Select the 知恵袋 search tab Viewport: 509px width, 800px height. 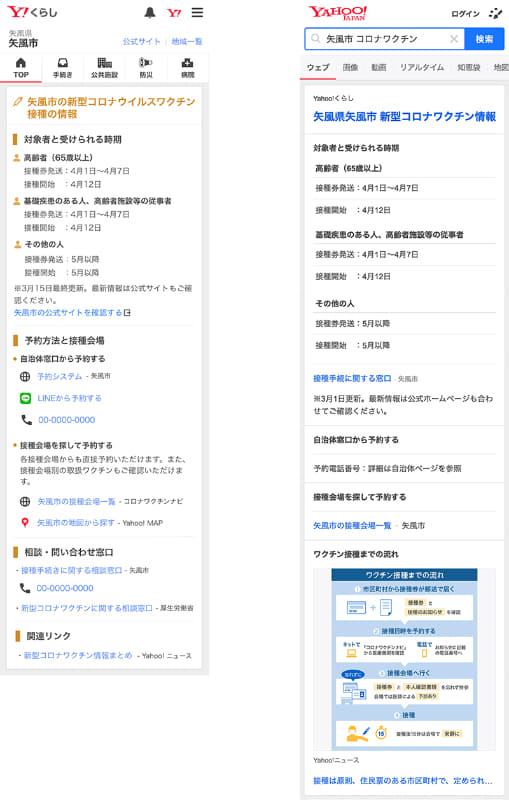[x=469, y=67]
